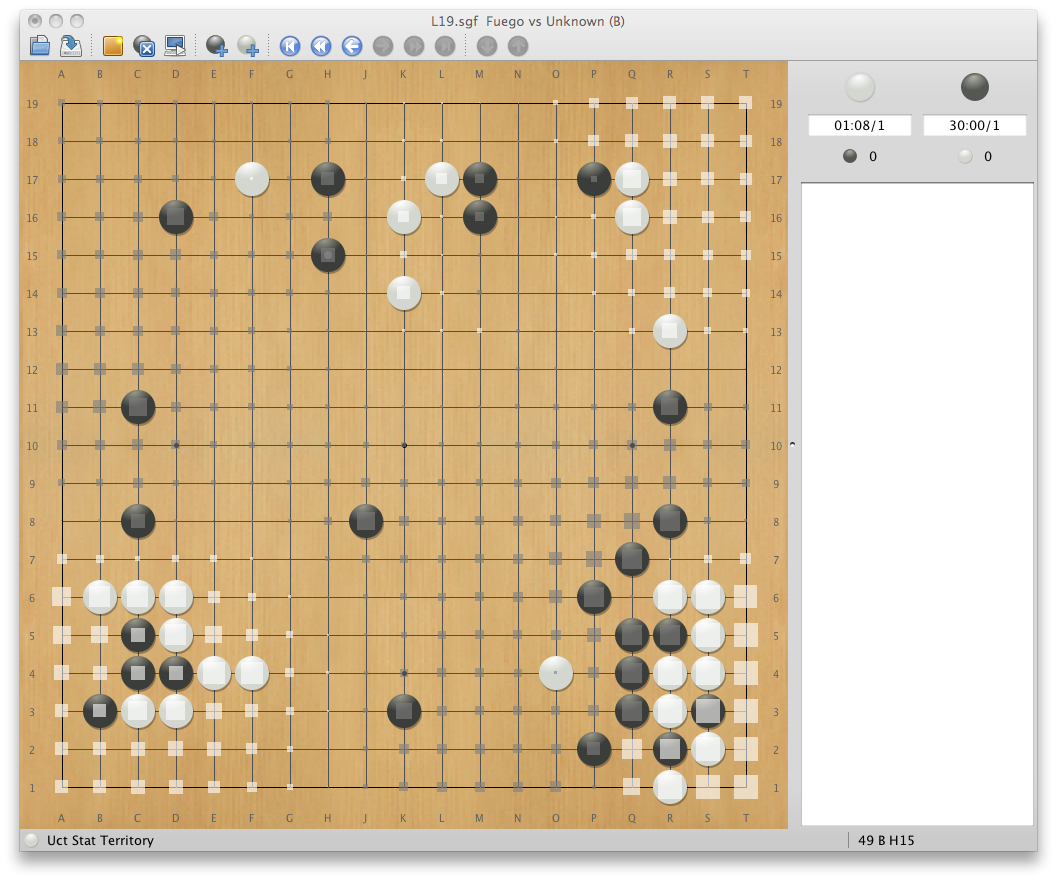Image resolution: width=1057 pixels, height=881 pixels.
Task: Start a new game with the board icon
Action: click(x=113, y=45)
